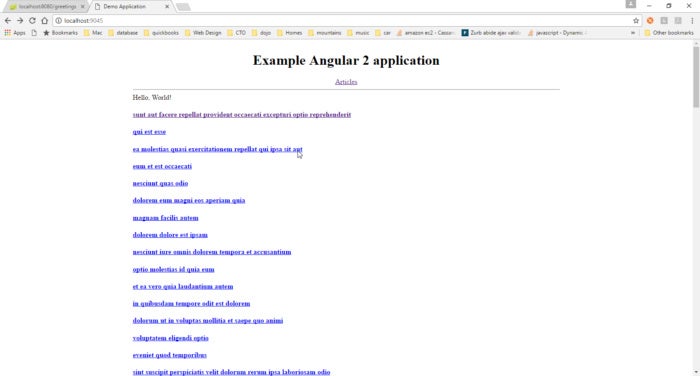Click the Chrome profile icon in the title bar
The height and width of the screenshot is (376, 700).
pyautogui.click(x=630, y=4)
